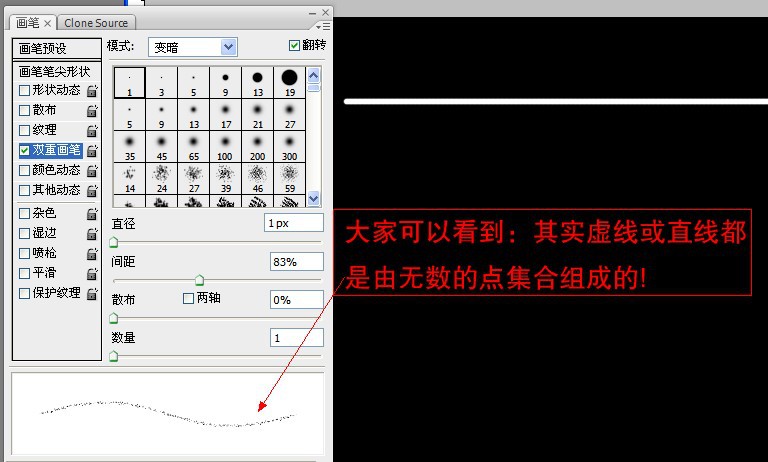Switch to the Clone Source tab
Viewport: 768px width, 462px height.
coord(96,23)
